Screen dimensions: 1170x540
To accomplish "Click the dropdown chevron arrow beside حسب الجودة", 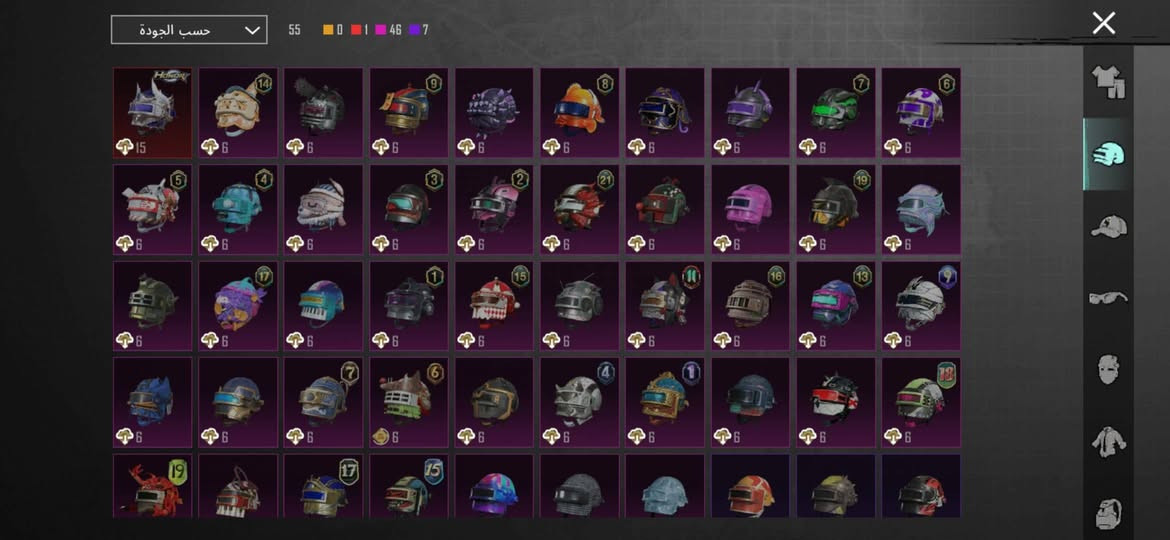I will pyautogui.click(x=252, y=30).
